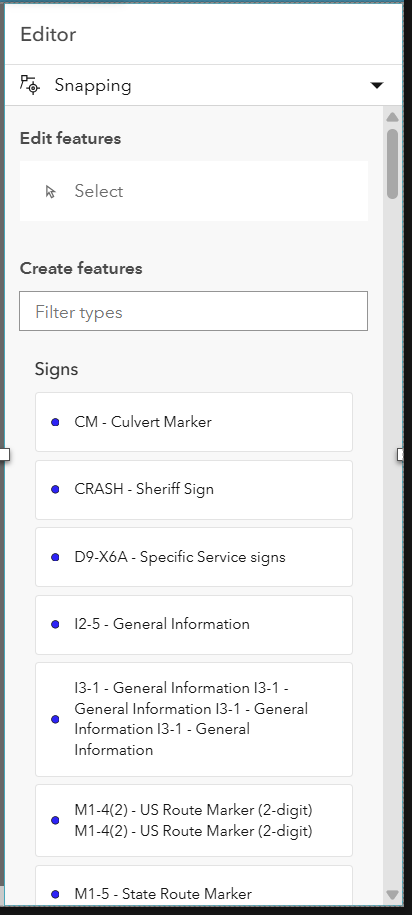The height and width of the screenshot is (915, 412).
Task: Click the scrollbar up arrow
Action: click(x=392, y=117)
